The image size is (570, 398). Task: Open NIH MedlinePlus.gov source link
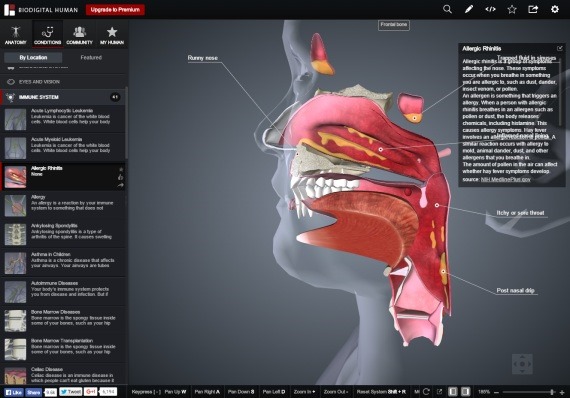pyautogui.click(x=506, y=179)
